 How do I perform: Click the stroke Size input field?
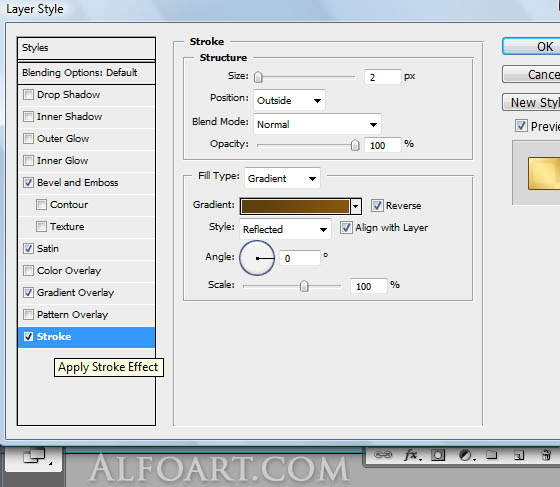[x=382, y=77]
